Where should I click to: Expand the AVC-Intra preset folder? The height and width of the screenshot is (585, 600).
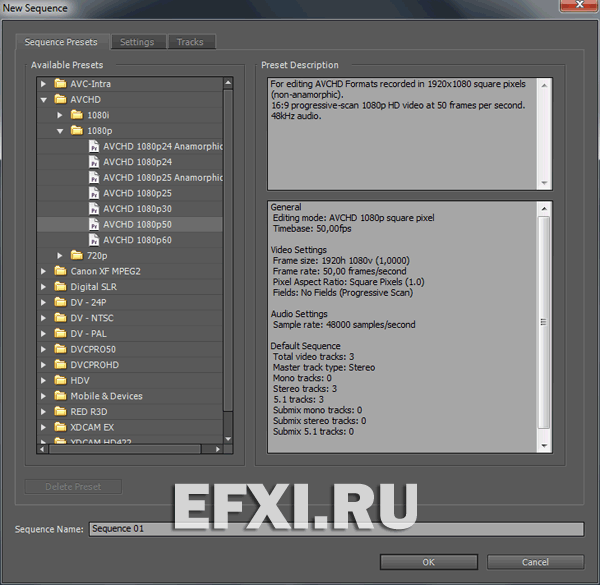(43, 84)
